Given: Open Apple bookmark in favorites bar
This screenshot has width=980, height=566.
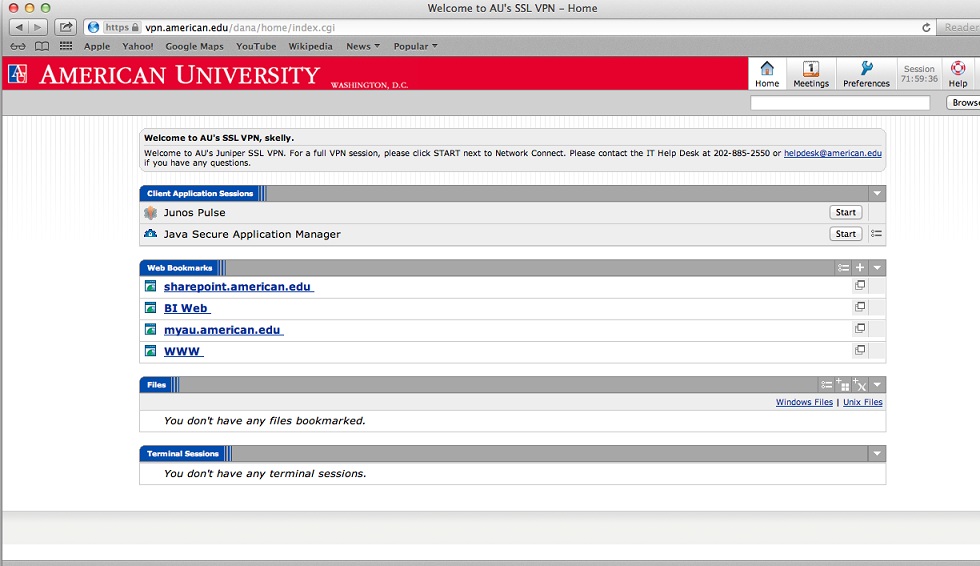Looking at the screenshot, I should pos(97,46).
